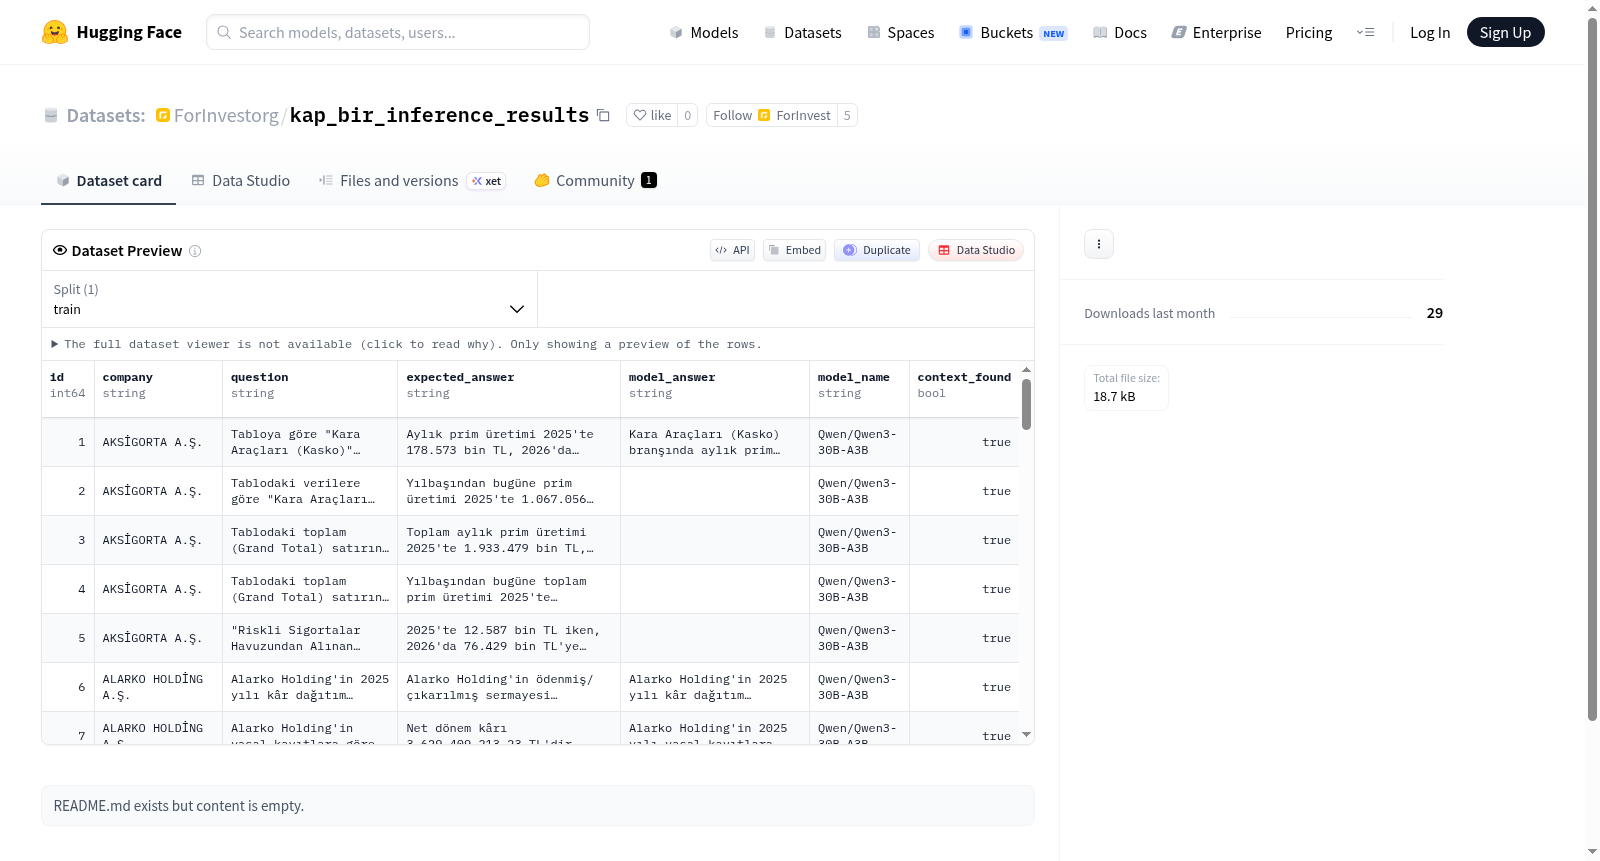This screenshot has height=861, width=1600.
Task: Open the Pricing page
Action: pyautogui.click(x=1309, y=32)
